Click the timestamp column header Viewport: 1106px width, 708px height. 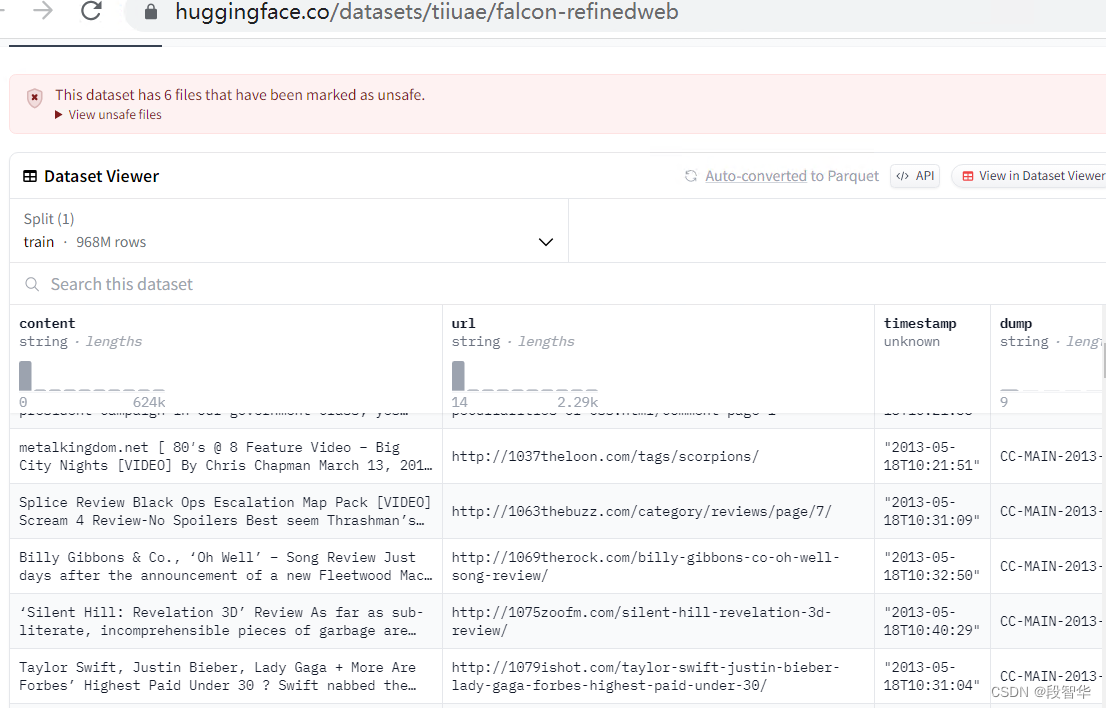coord(920,324)
